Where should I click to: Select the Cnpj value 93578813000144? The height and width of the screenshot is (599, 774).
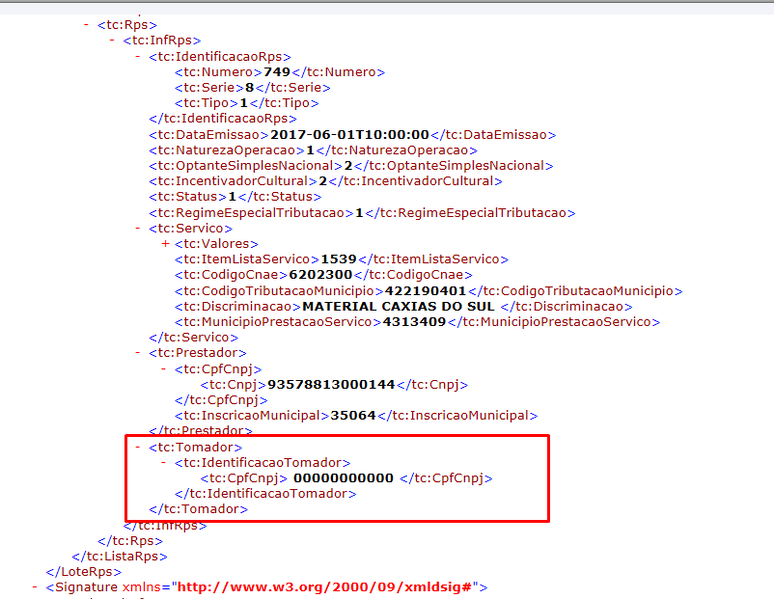pos(331,384)
